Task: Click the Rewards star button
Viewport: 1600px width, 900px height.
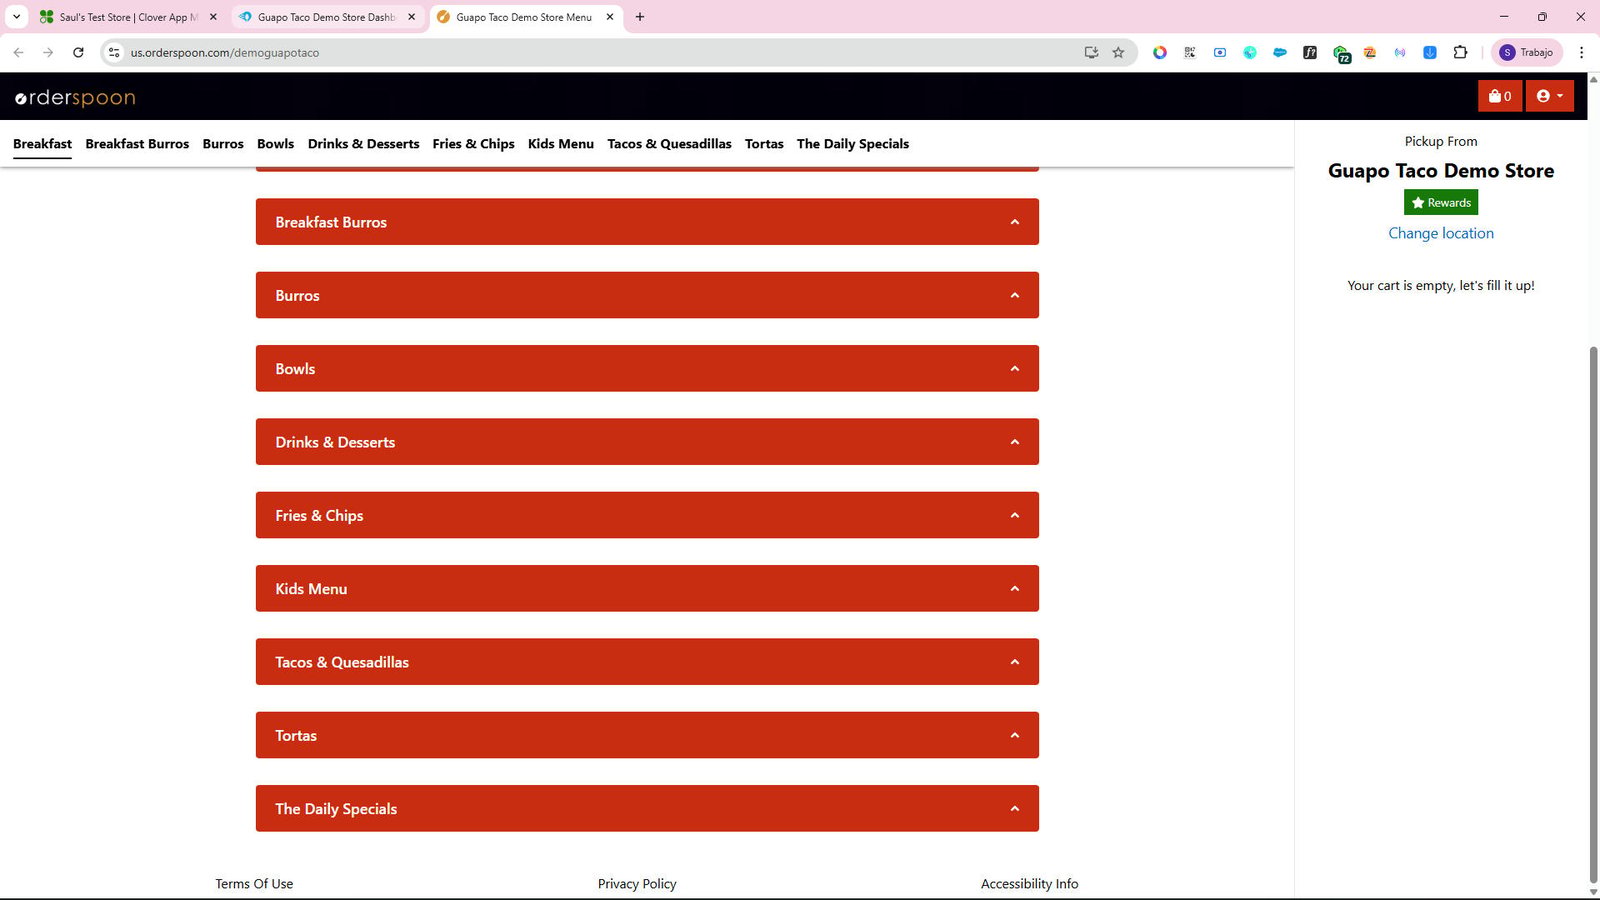Action: click(x=1441, y=202)
